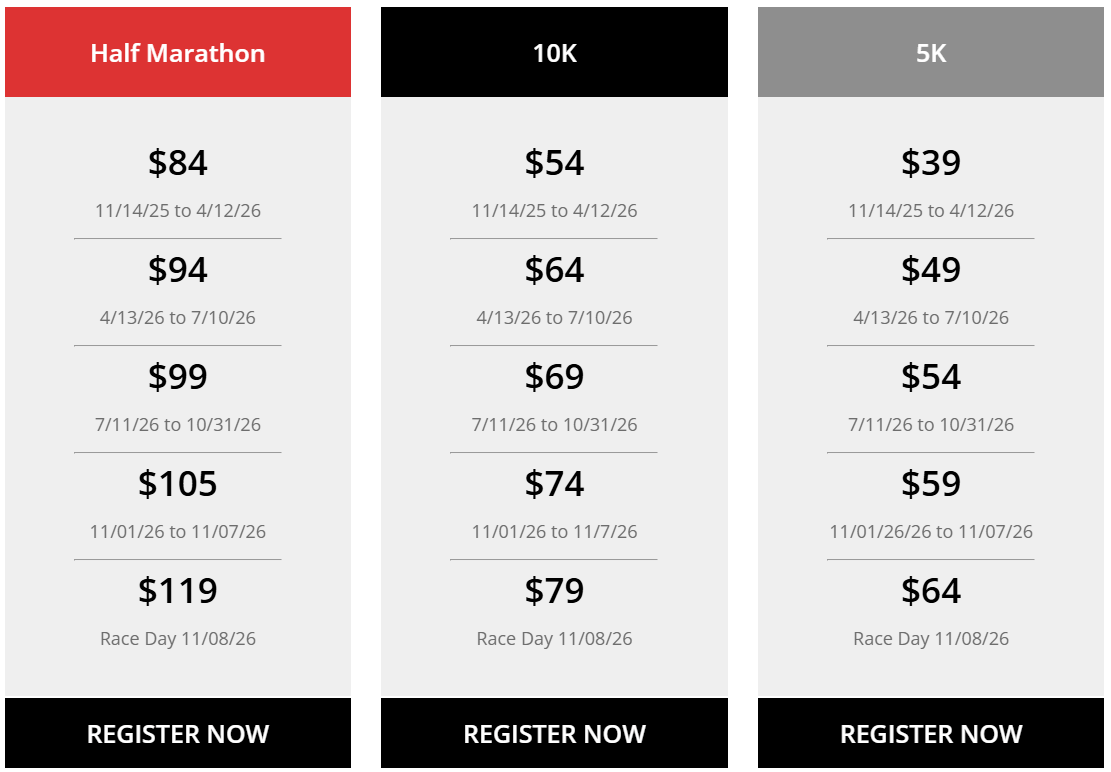1111x772 pixels.
Task: Click the 10K date range 4/13/26 to 7/10/26
Action: 554,318
